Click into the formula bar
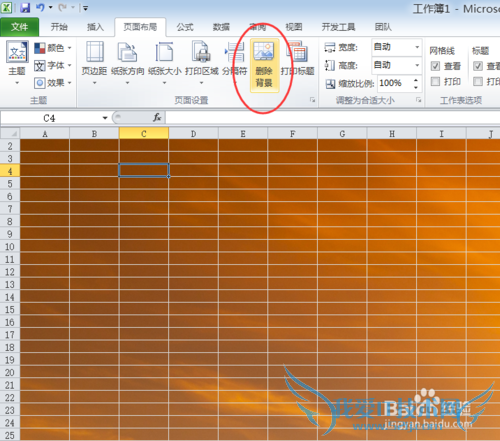The height and width of the screenshot is (441, 500). tap(332, 118)
